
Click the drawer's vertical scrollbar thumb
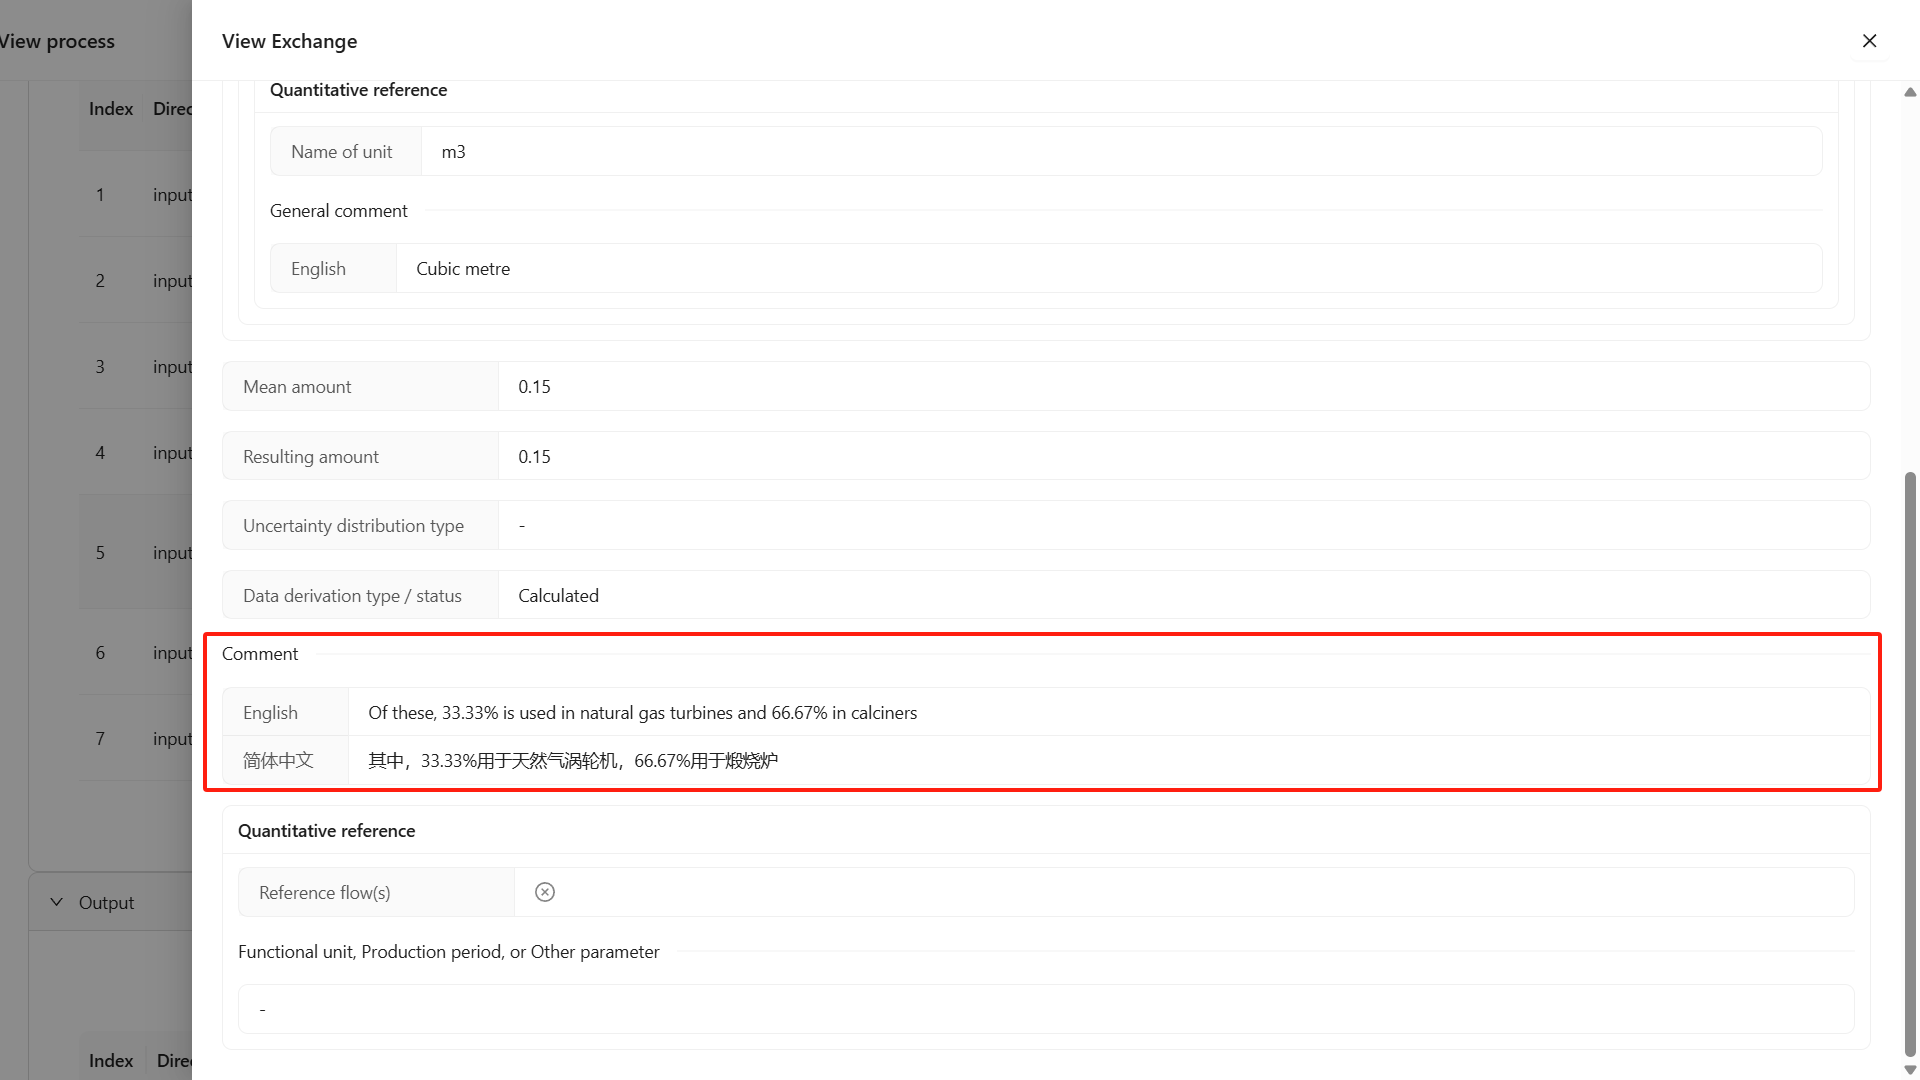coord(1910,760)
